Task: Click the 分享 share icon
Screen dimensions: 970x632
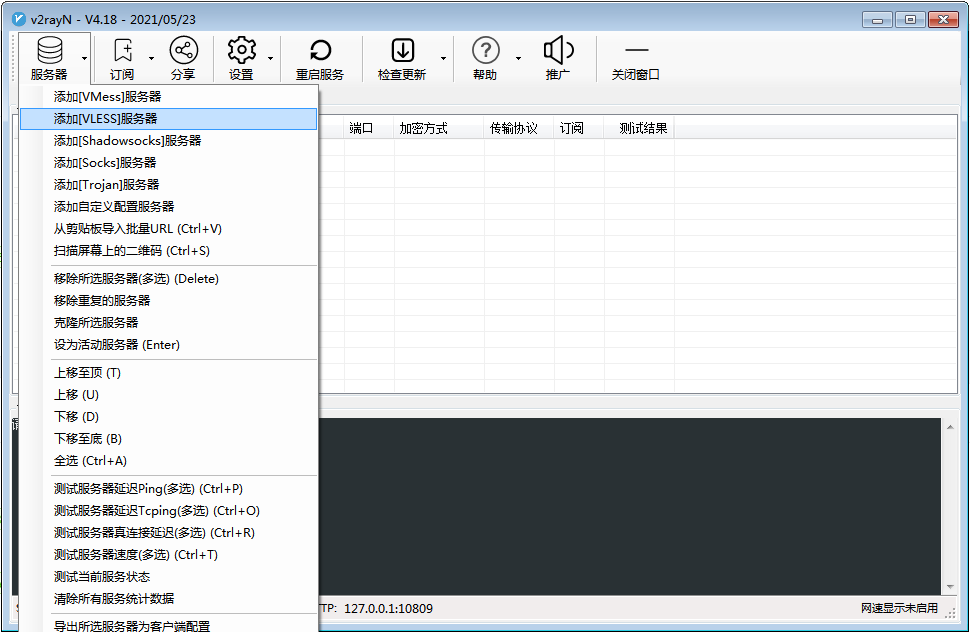Action: click(184, 50)
